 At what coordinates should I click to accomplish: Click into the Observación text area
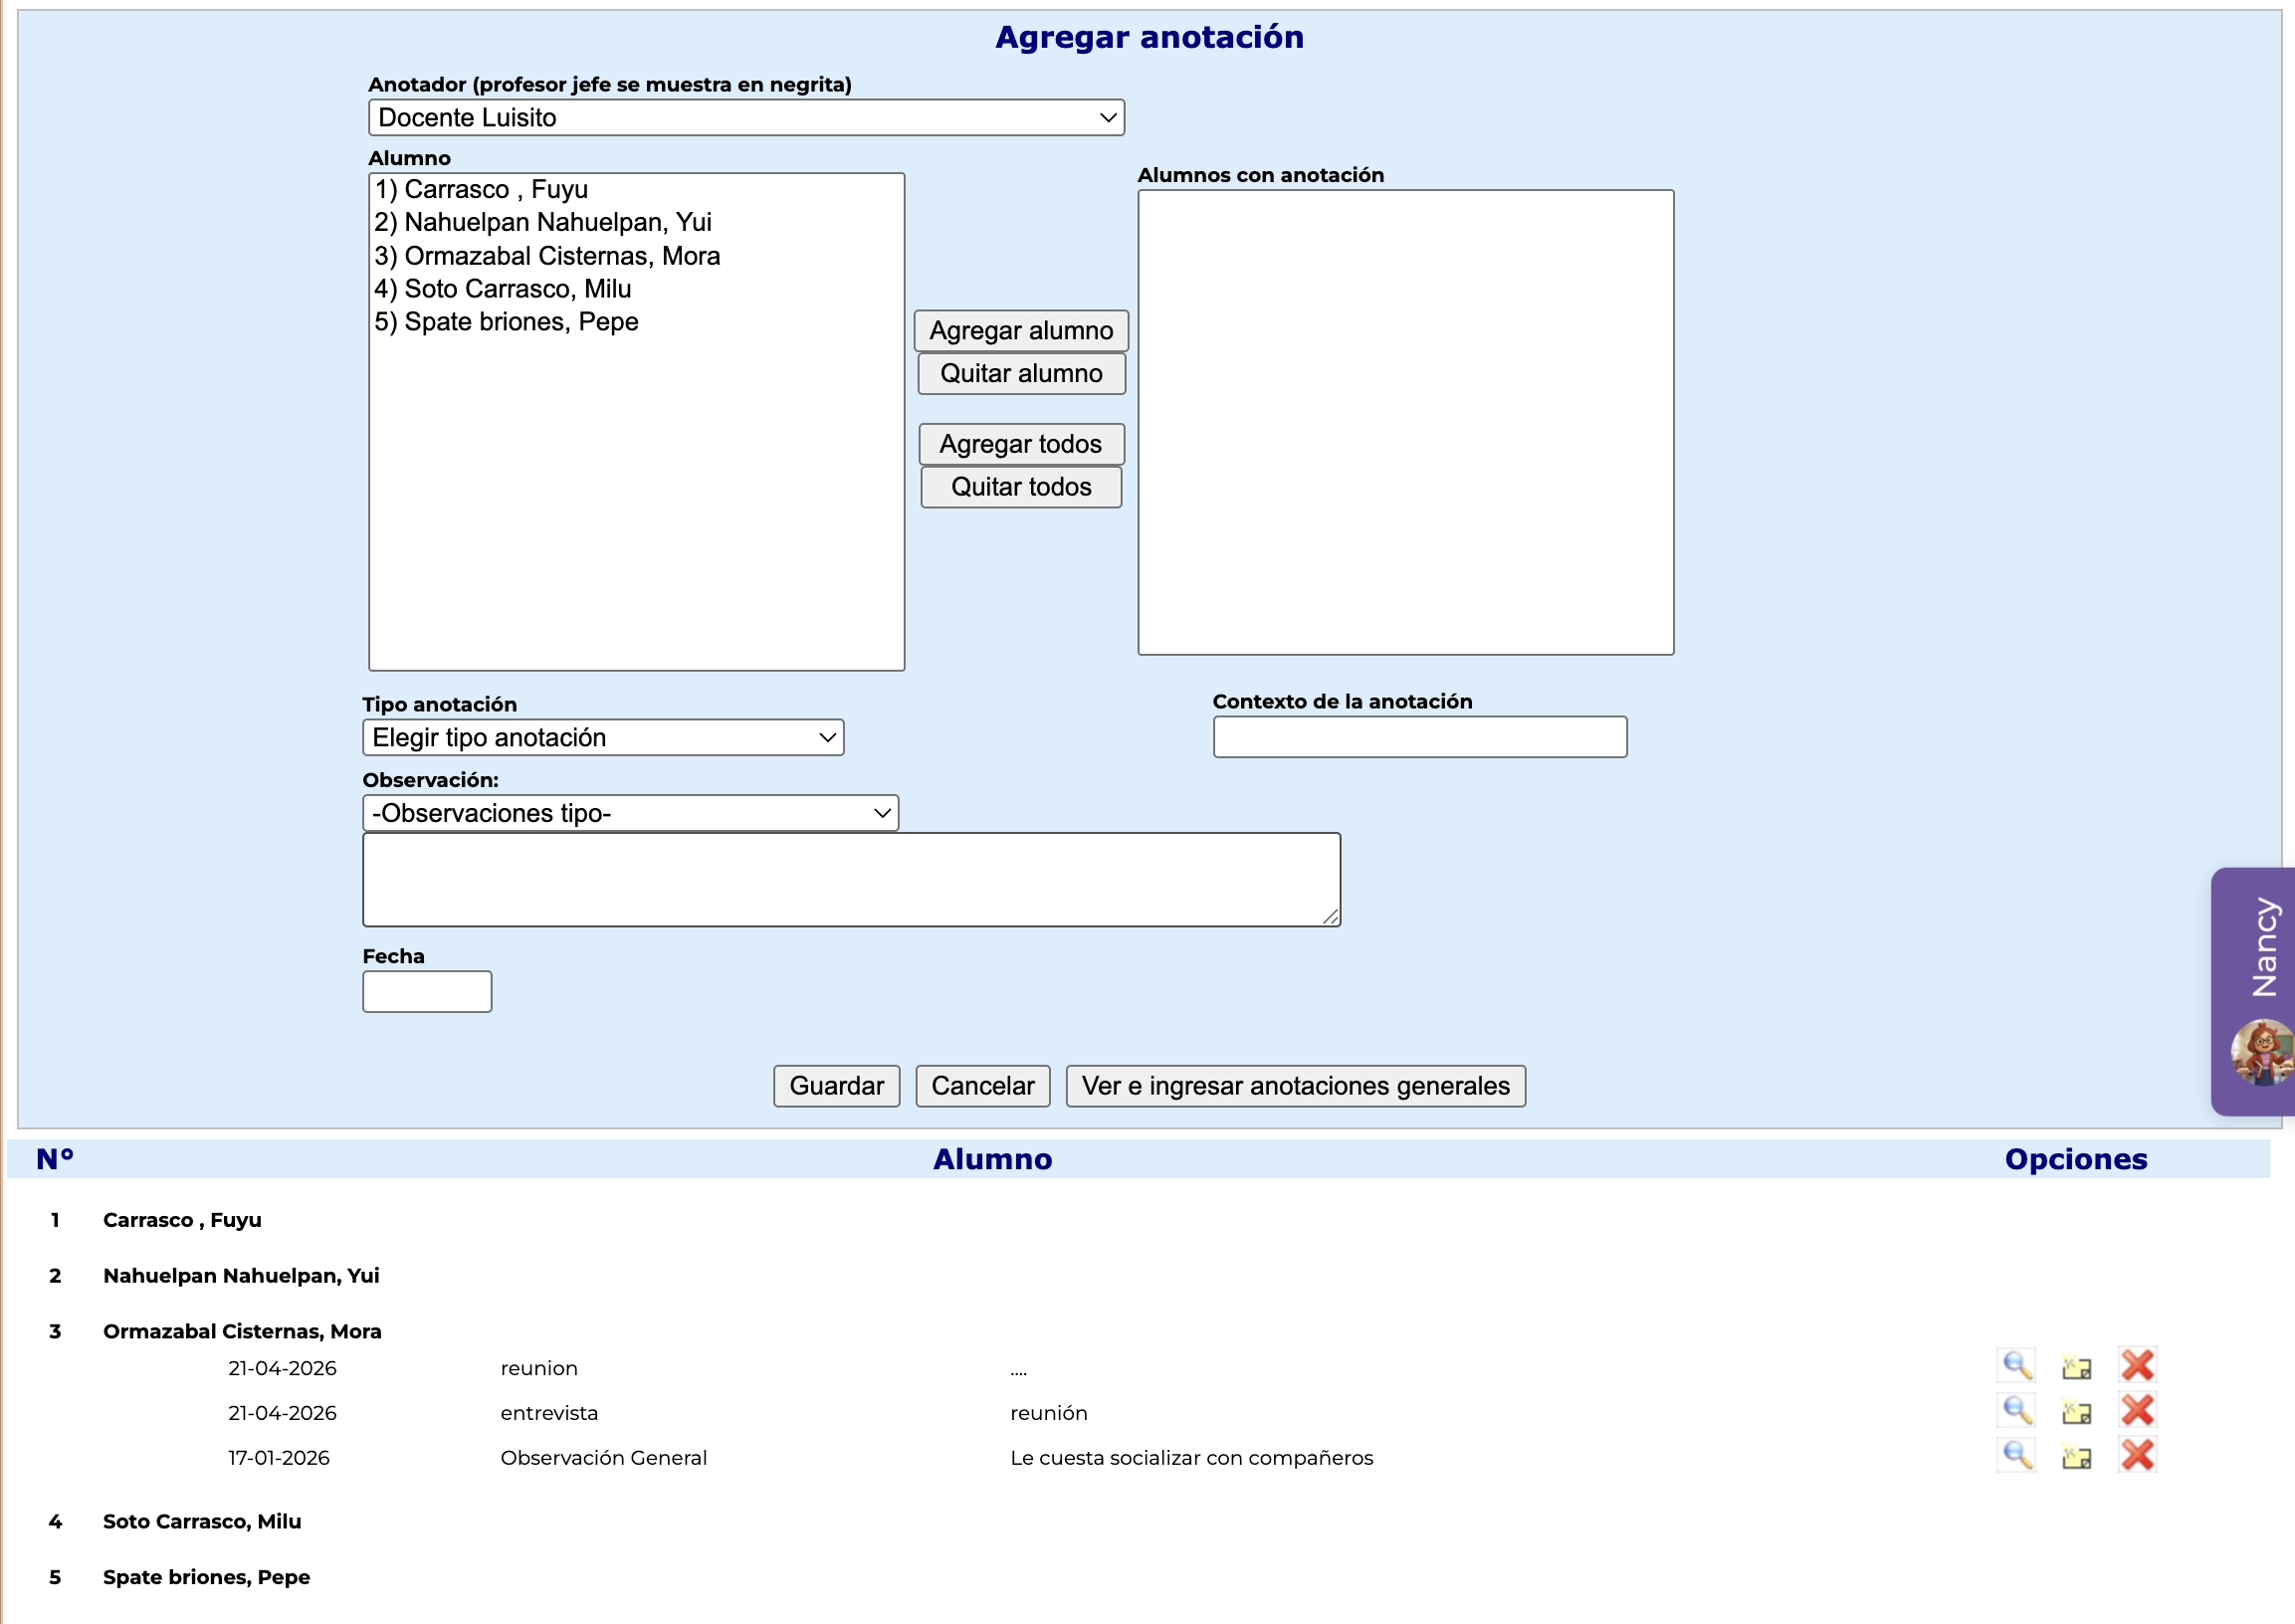[x=851, y=880]
